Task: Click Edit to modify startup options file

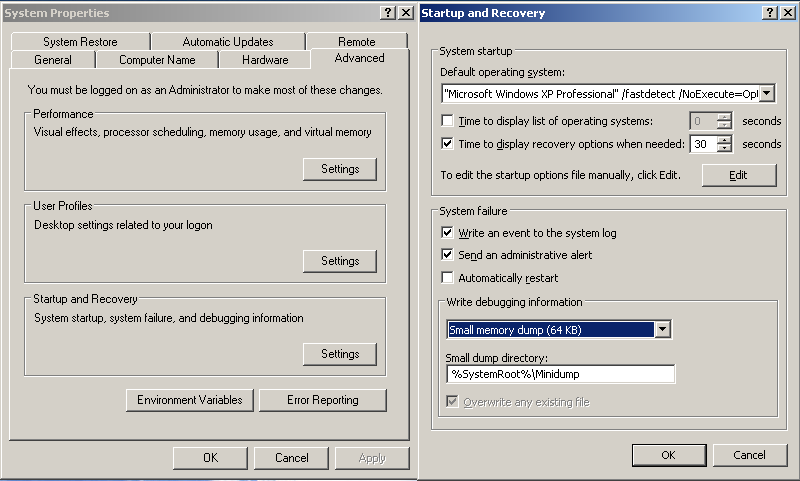Action: 738,175
